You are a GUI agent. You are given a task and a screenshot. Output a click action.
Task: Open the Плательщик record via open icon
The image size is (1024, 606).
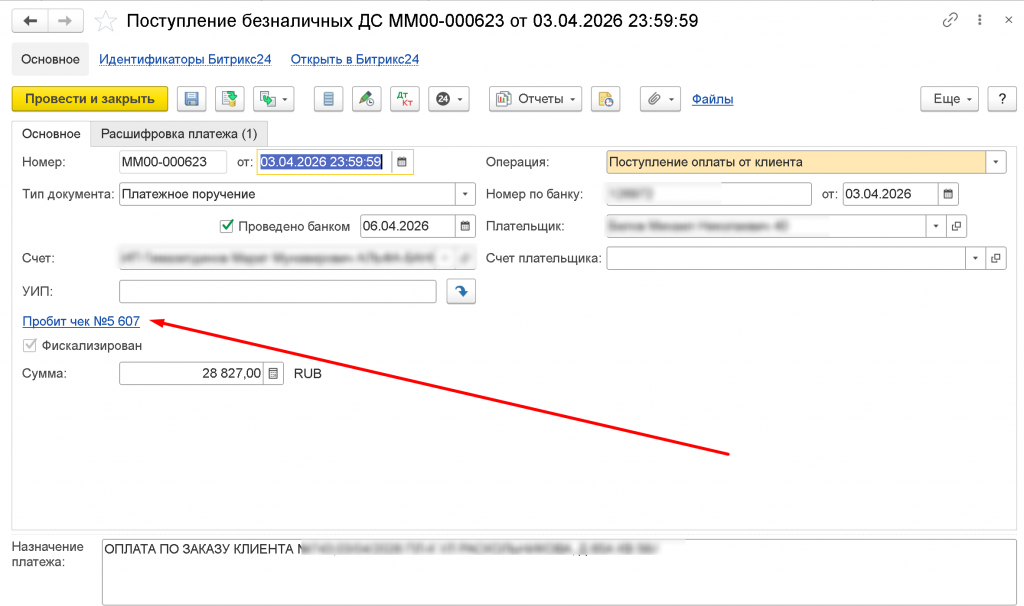click(957, 226)
